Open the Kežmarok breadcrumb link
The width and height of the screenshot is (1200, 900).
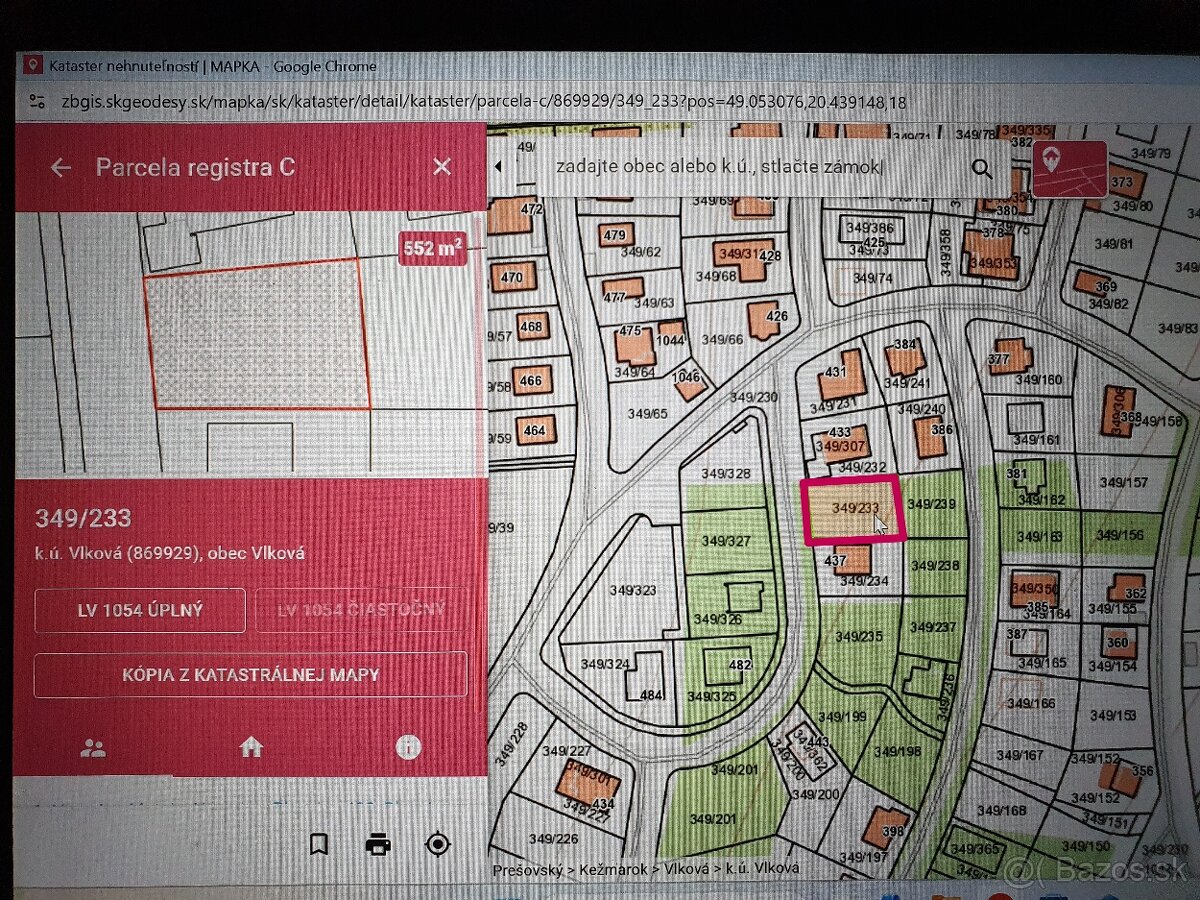click(x=615, y=871)
